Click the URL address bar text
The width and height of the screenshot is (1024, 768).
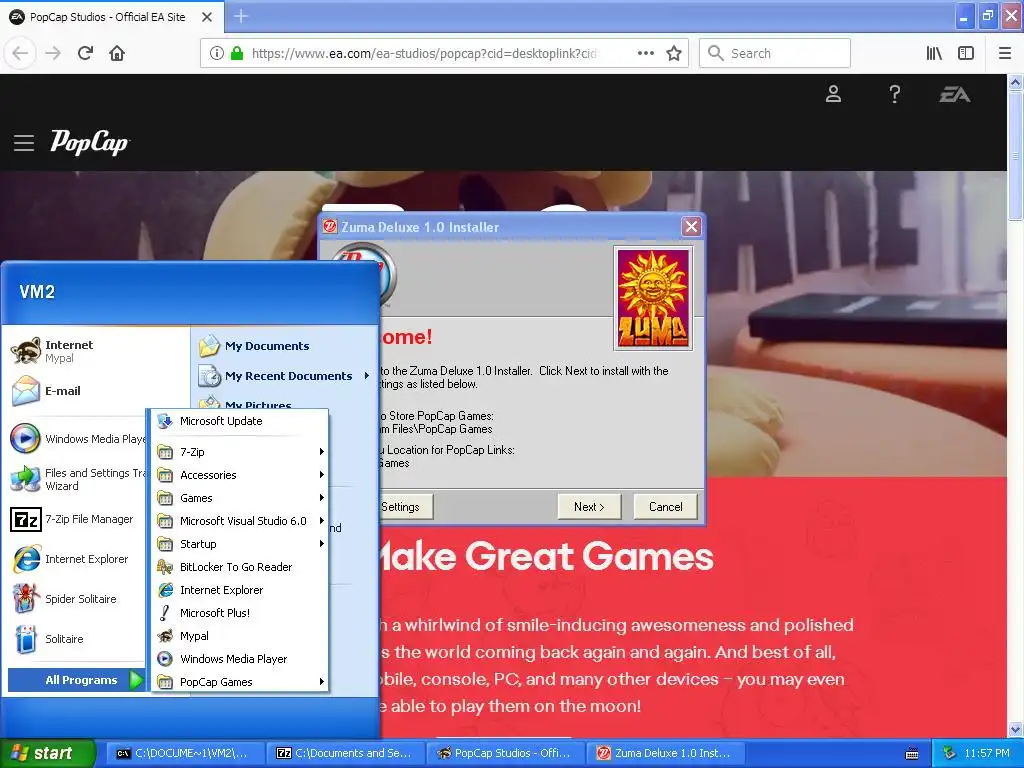tap(424, 54)
